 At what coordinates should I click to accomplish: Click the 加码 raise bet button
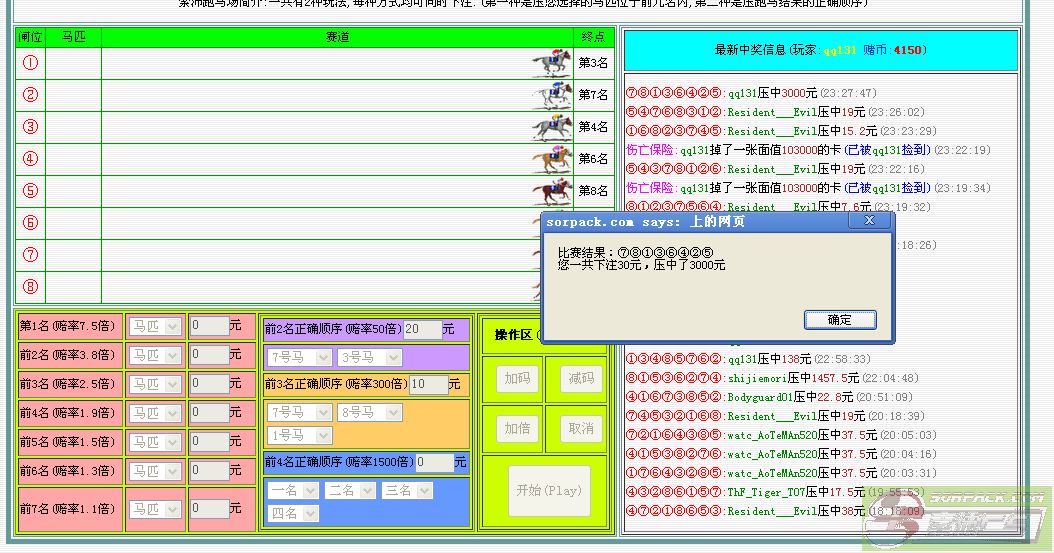tap(517, 379)
